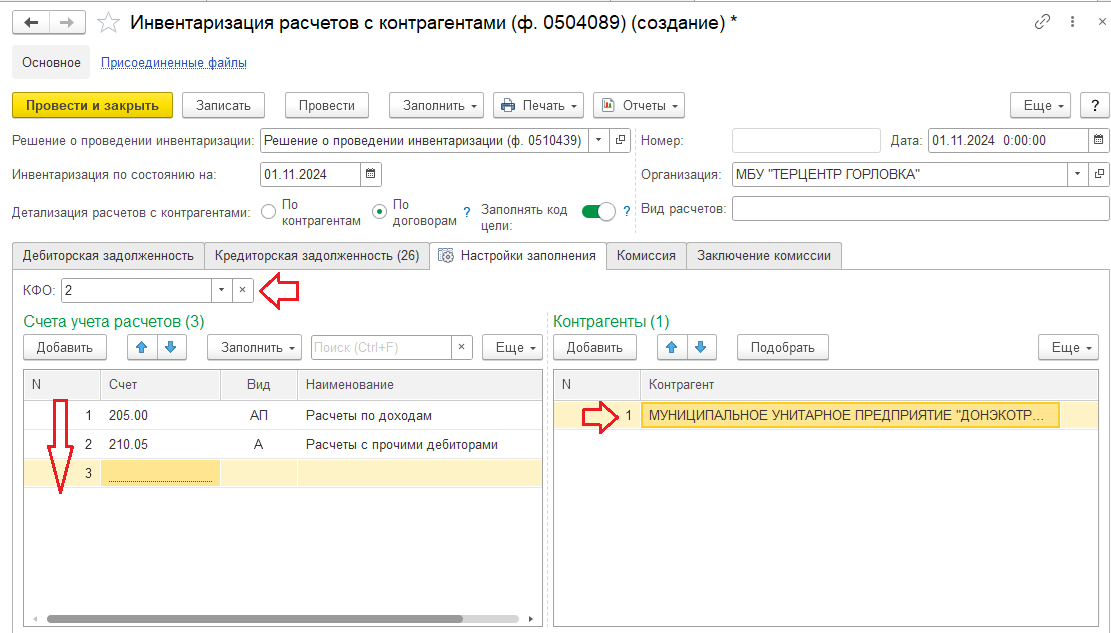1111x633 pixels.
Task: Add document to favorites with the star
Action: coord(108,23)
